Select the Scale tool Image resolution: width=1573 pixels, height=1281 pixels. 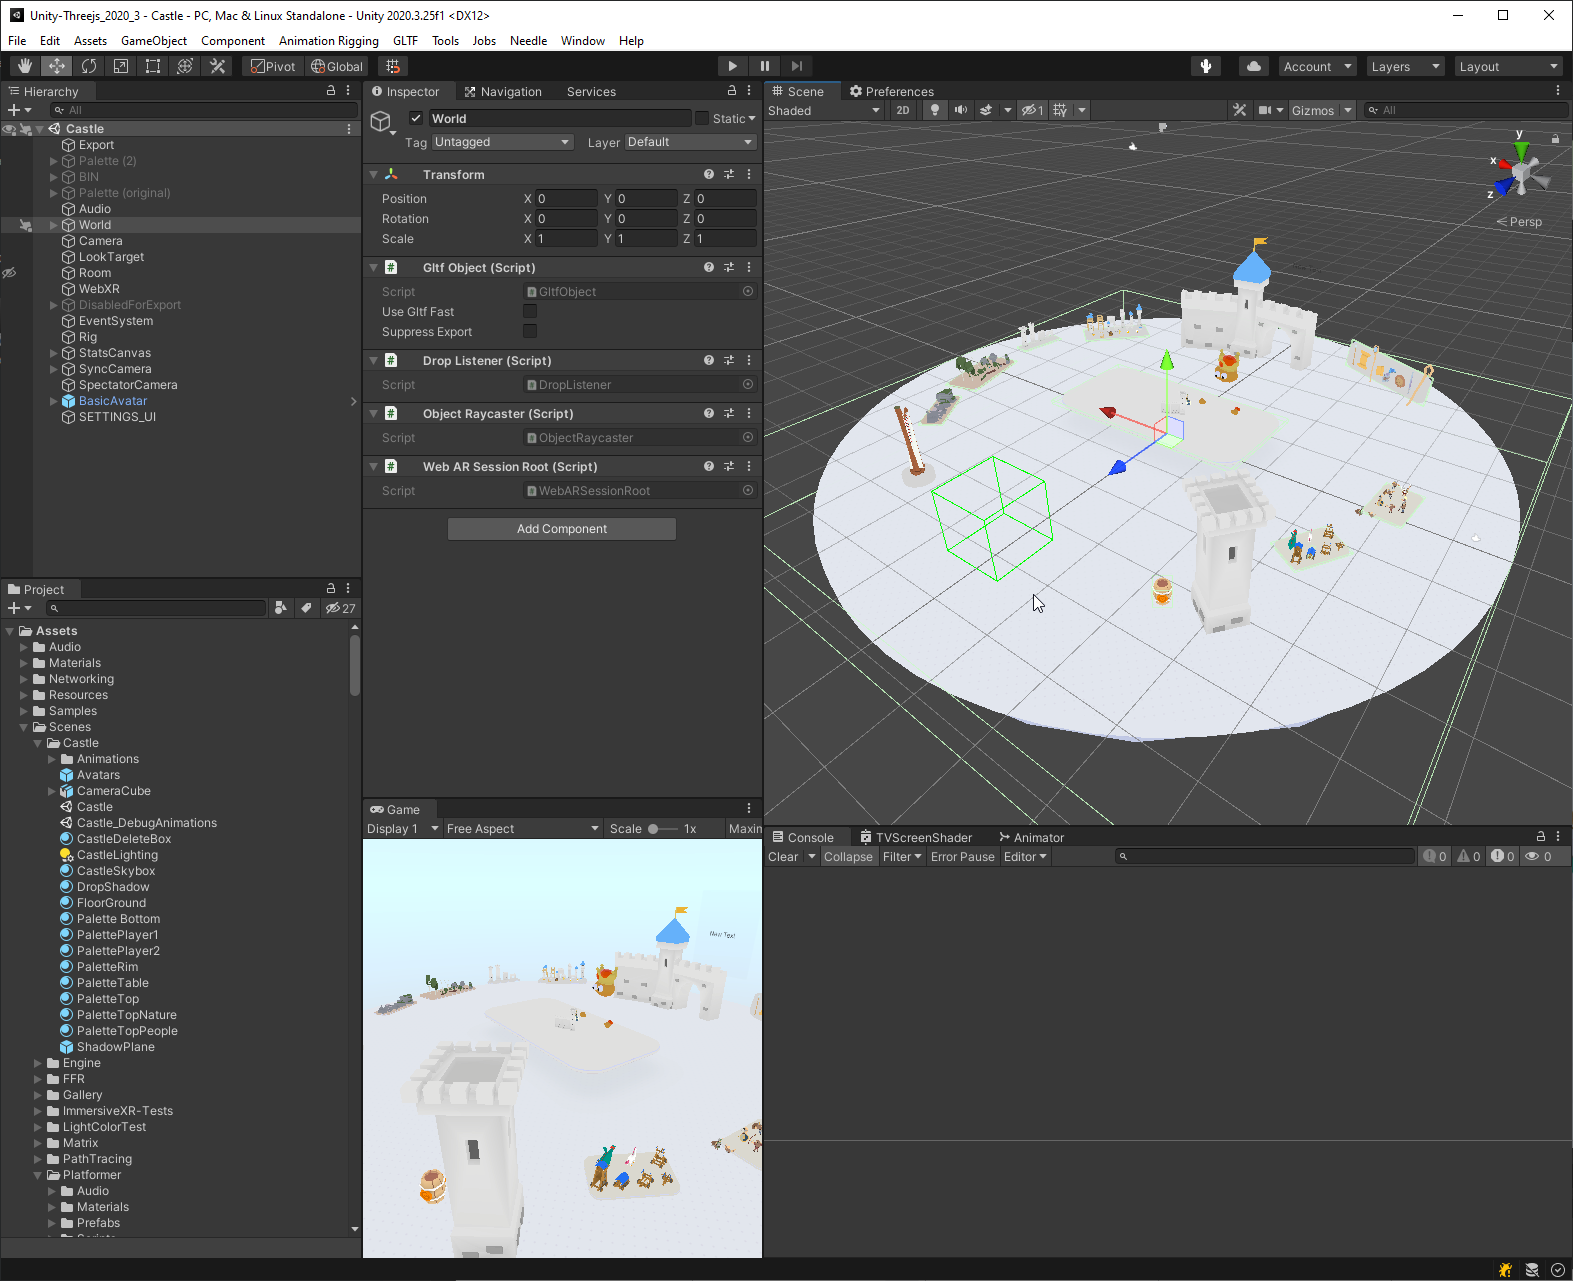(x=121, y=66)
